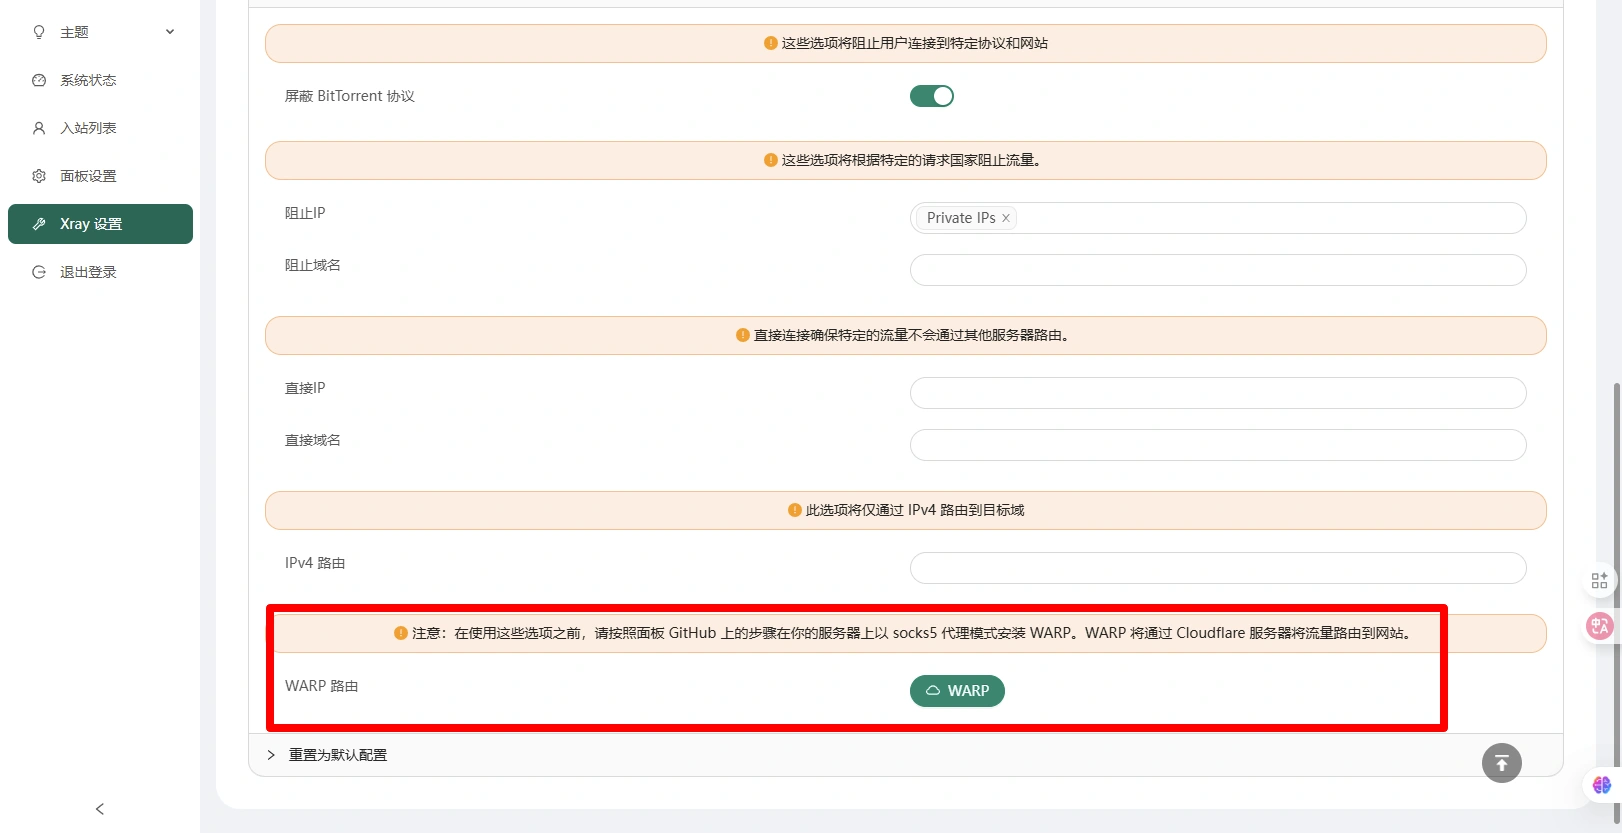The height and width of the screenshot is (833, 1622).
Task: Remove the Private IPs tag
Action: [1006, 218]
